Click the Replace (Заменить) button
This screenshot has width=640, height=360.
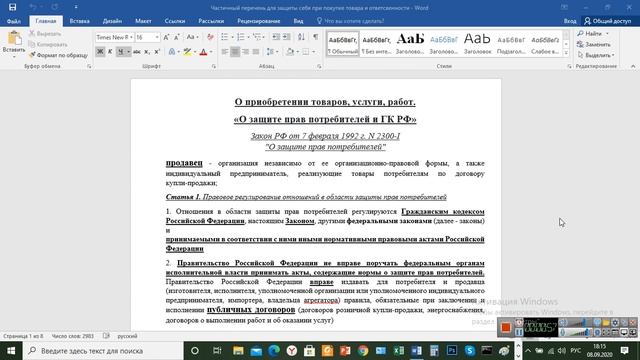point(594,44)
